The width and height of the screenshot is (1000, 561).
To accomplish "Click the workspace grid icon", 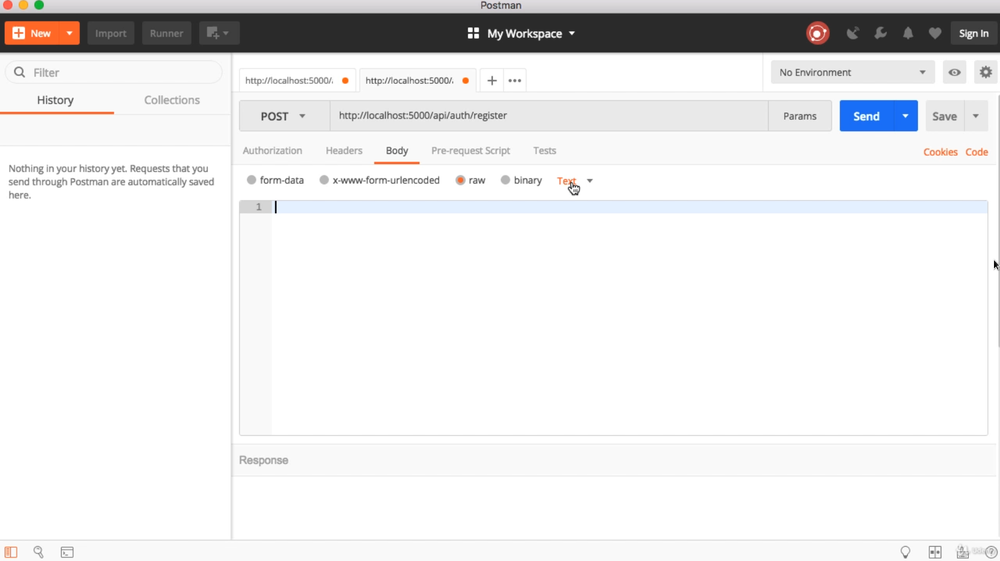I will click(x=473, y=33).
